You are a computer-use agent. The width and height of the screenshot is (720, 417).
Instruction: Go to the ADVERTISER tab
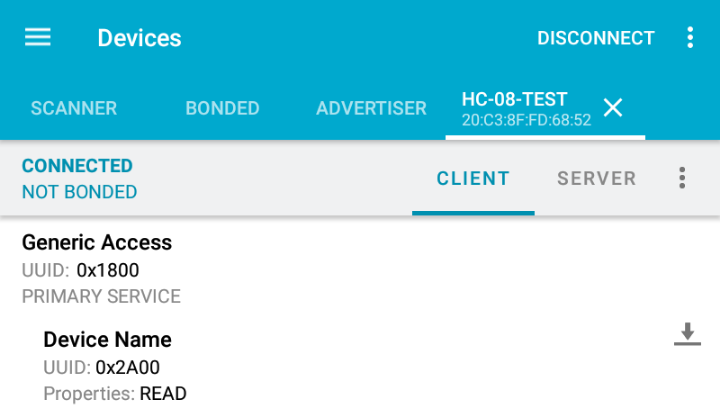(x=371, y=108)
